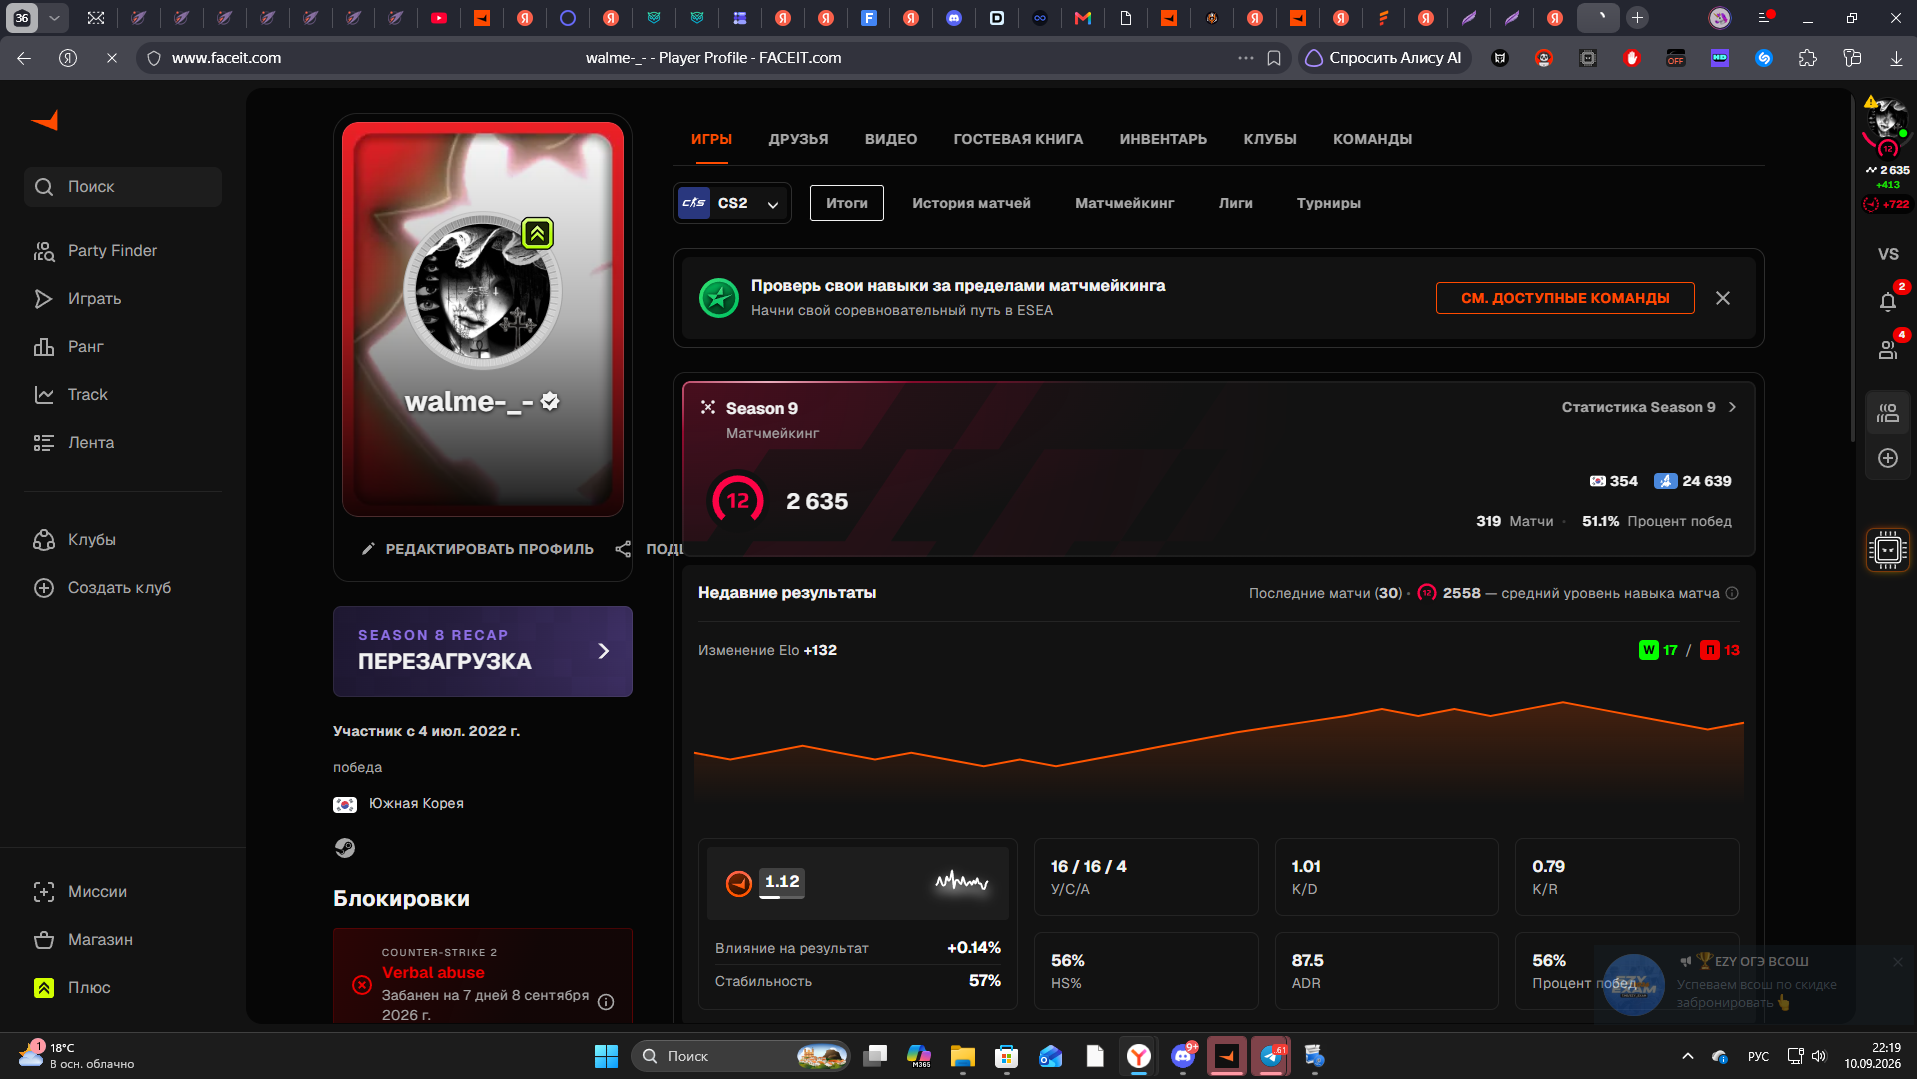The image size is (1917, 1079).
Task: Open the weather widget on taskbar
Action: [x=76, y=1056]
